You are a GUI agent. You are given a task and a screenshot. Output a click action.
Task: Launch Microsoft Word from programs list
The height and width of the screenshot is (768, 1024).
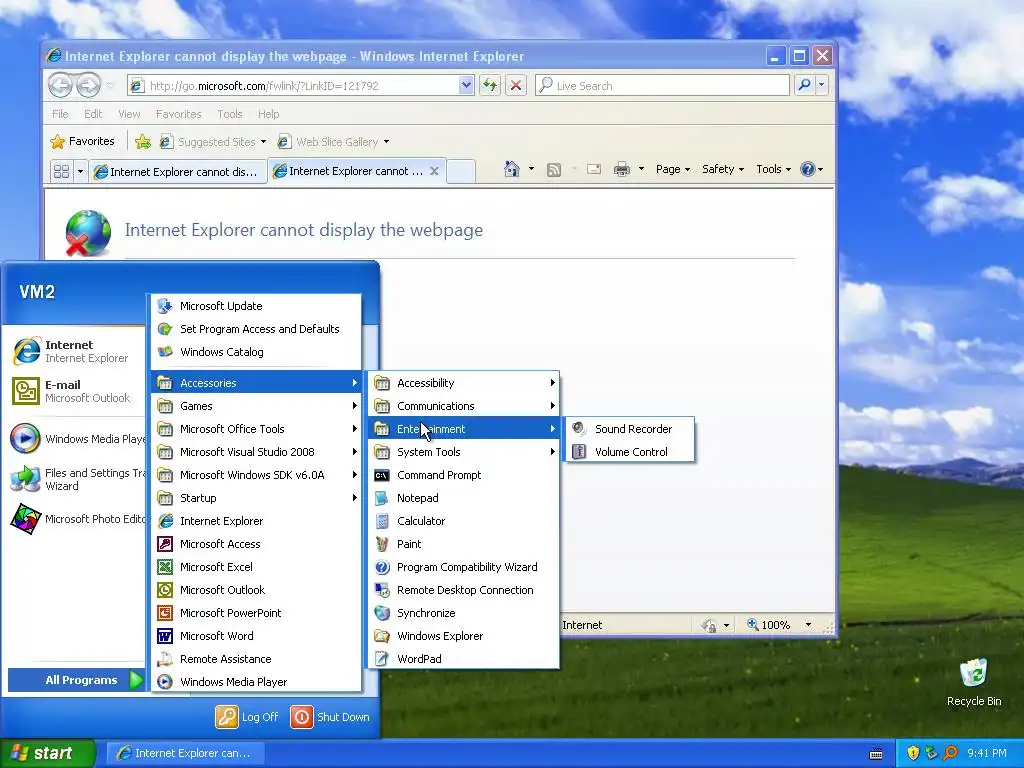(x=256, y=635)
